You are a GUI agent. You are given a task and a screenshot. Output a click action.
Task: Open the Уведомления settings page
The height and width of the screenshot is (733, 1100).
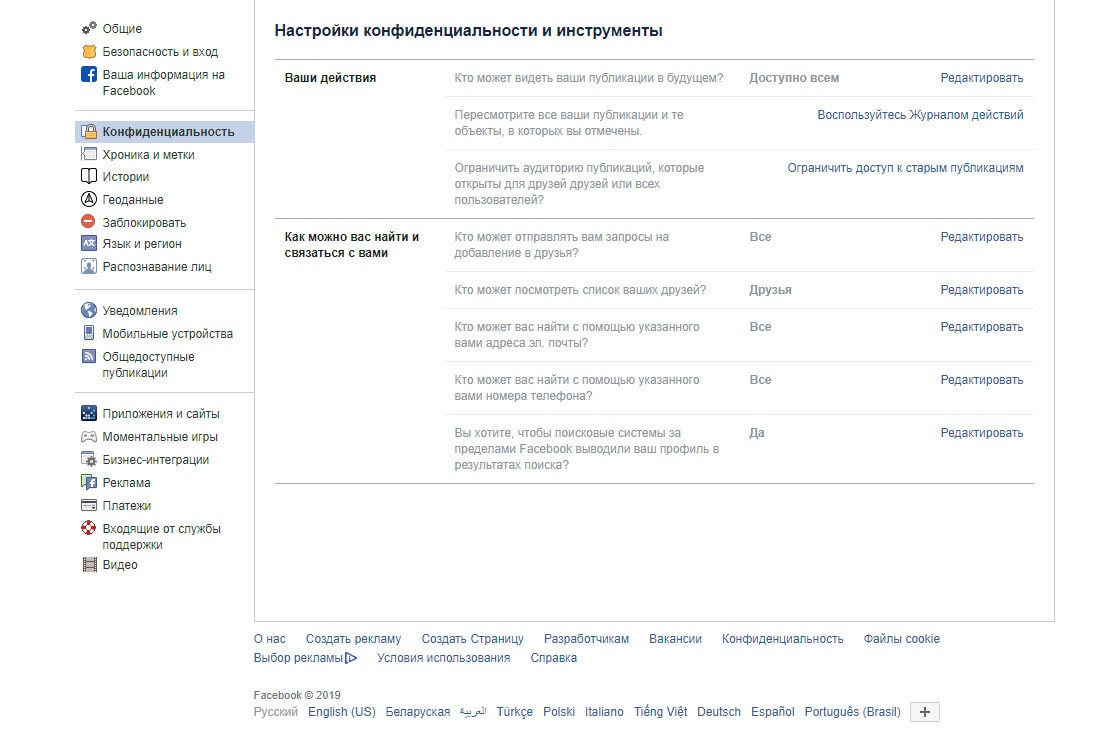(140, 311)
